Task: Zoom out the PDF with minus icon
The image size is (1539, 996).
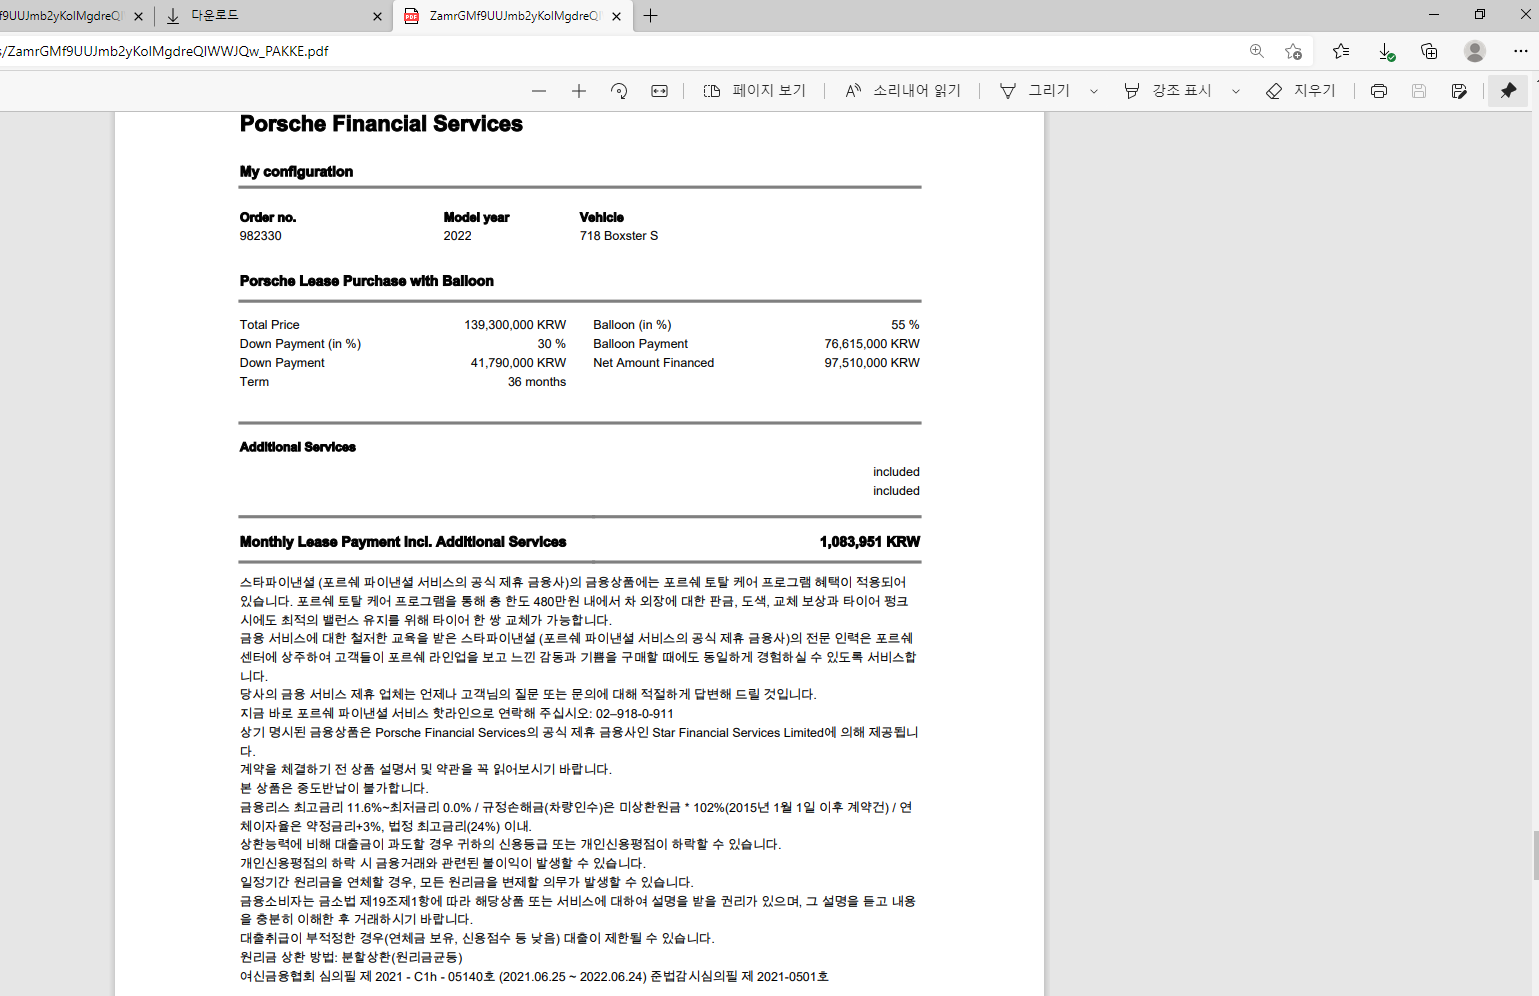Action: (539, 91)
